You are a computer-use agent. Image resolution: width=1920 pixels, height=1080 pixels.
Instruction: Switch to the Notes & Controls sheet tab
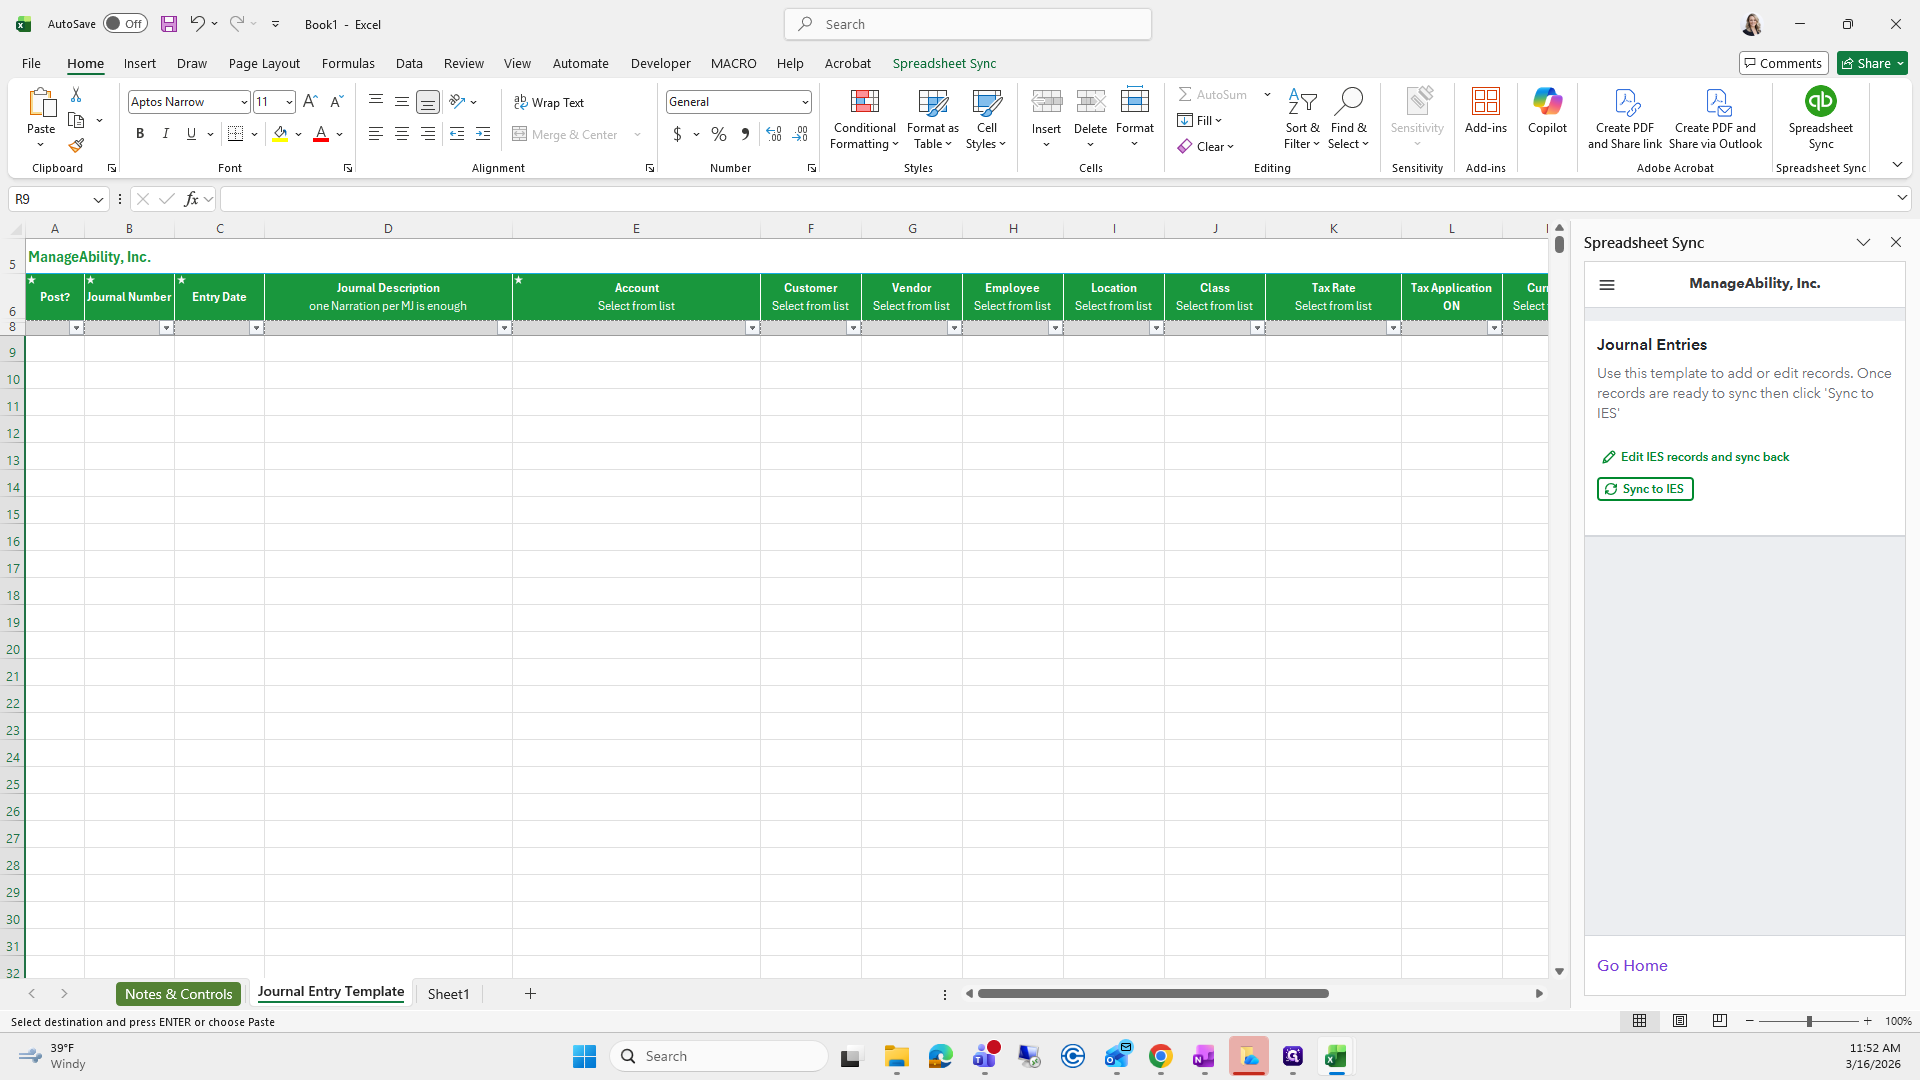(x=178, y=994)
